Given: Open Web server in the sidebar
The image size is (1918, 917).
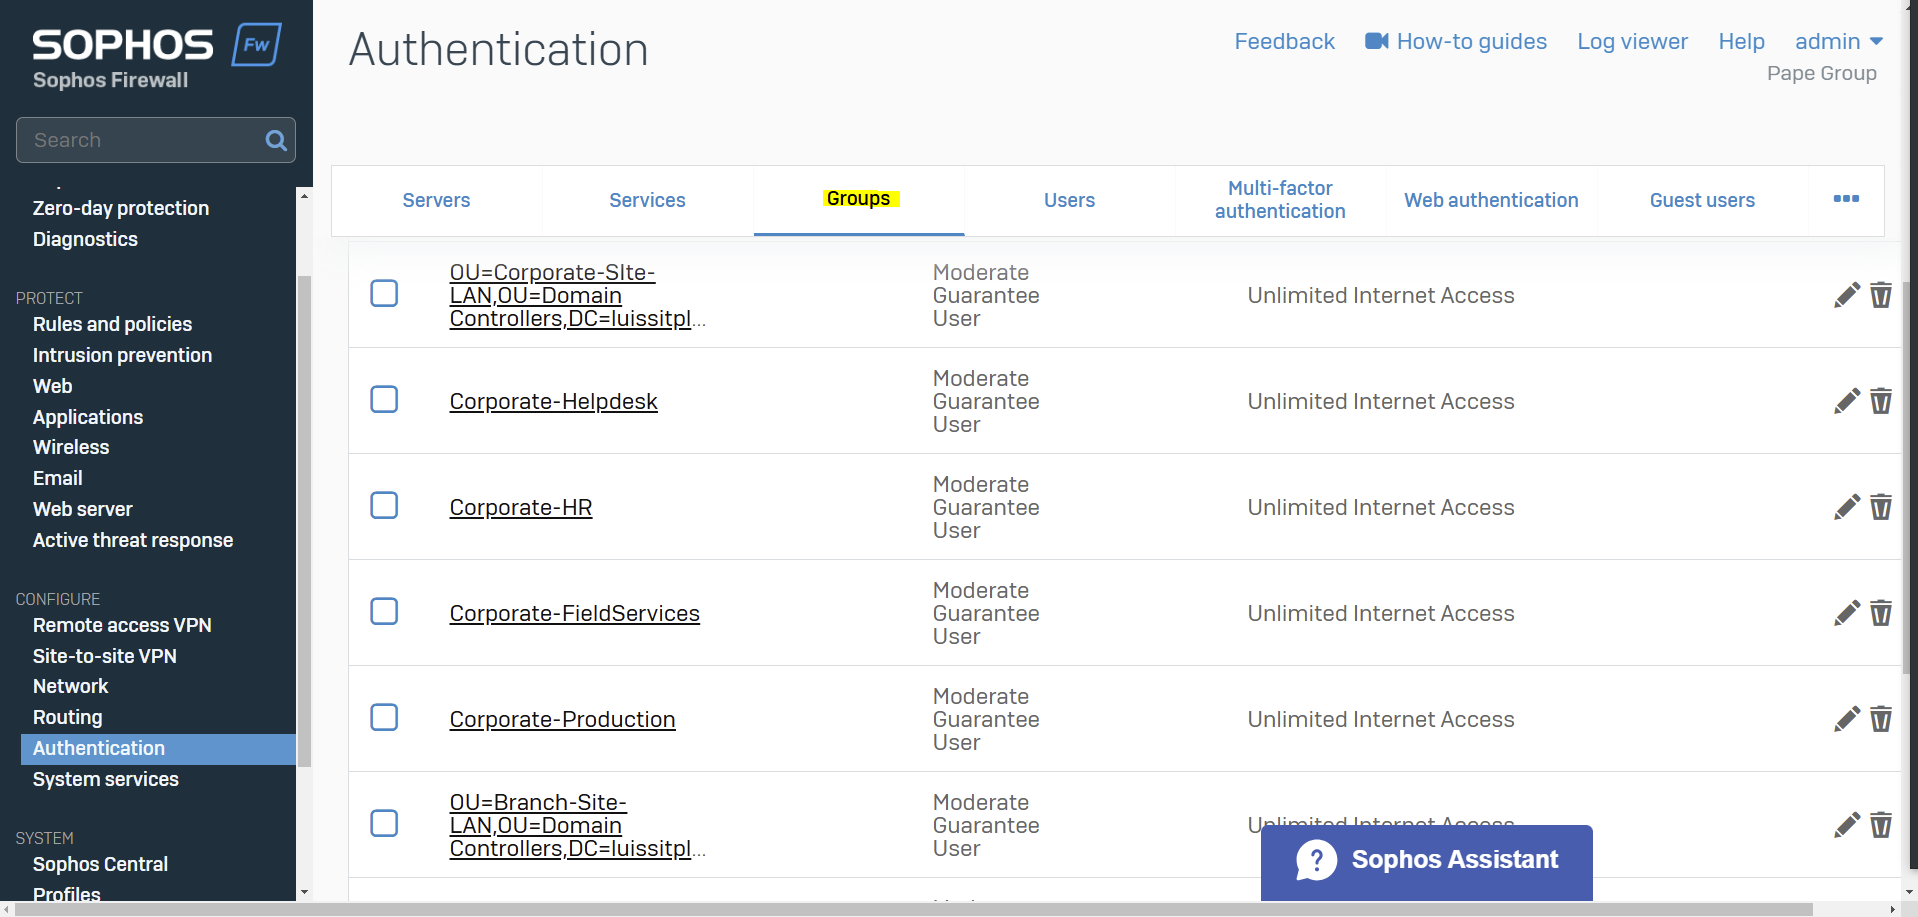Looking at the screenshot, I should pos(82,509).
